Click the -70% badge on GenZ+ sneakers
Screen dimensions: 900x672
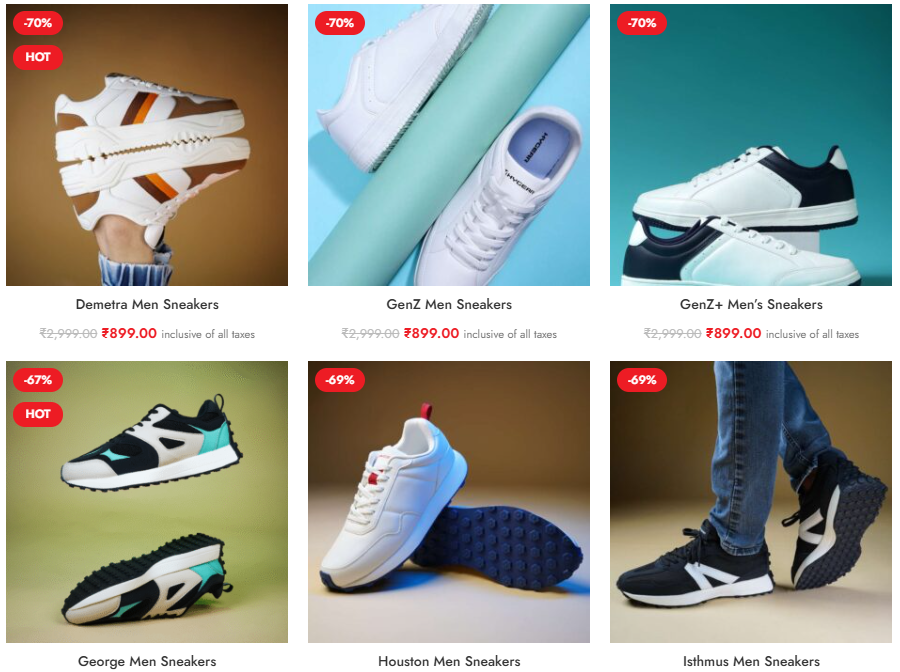(x=642, y=23)
